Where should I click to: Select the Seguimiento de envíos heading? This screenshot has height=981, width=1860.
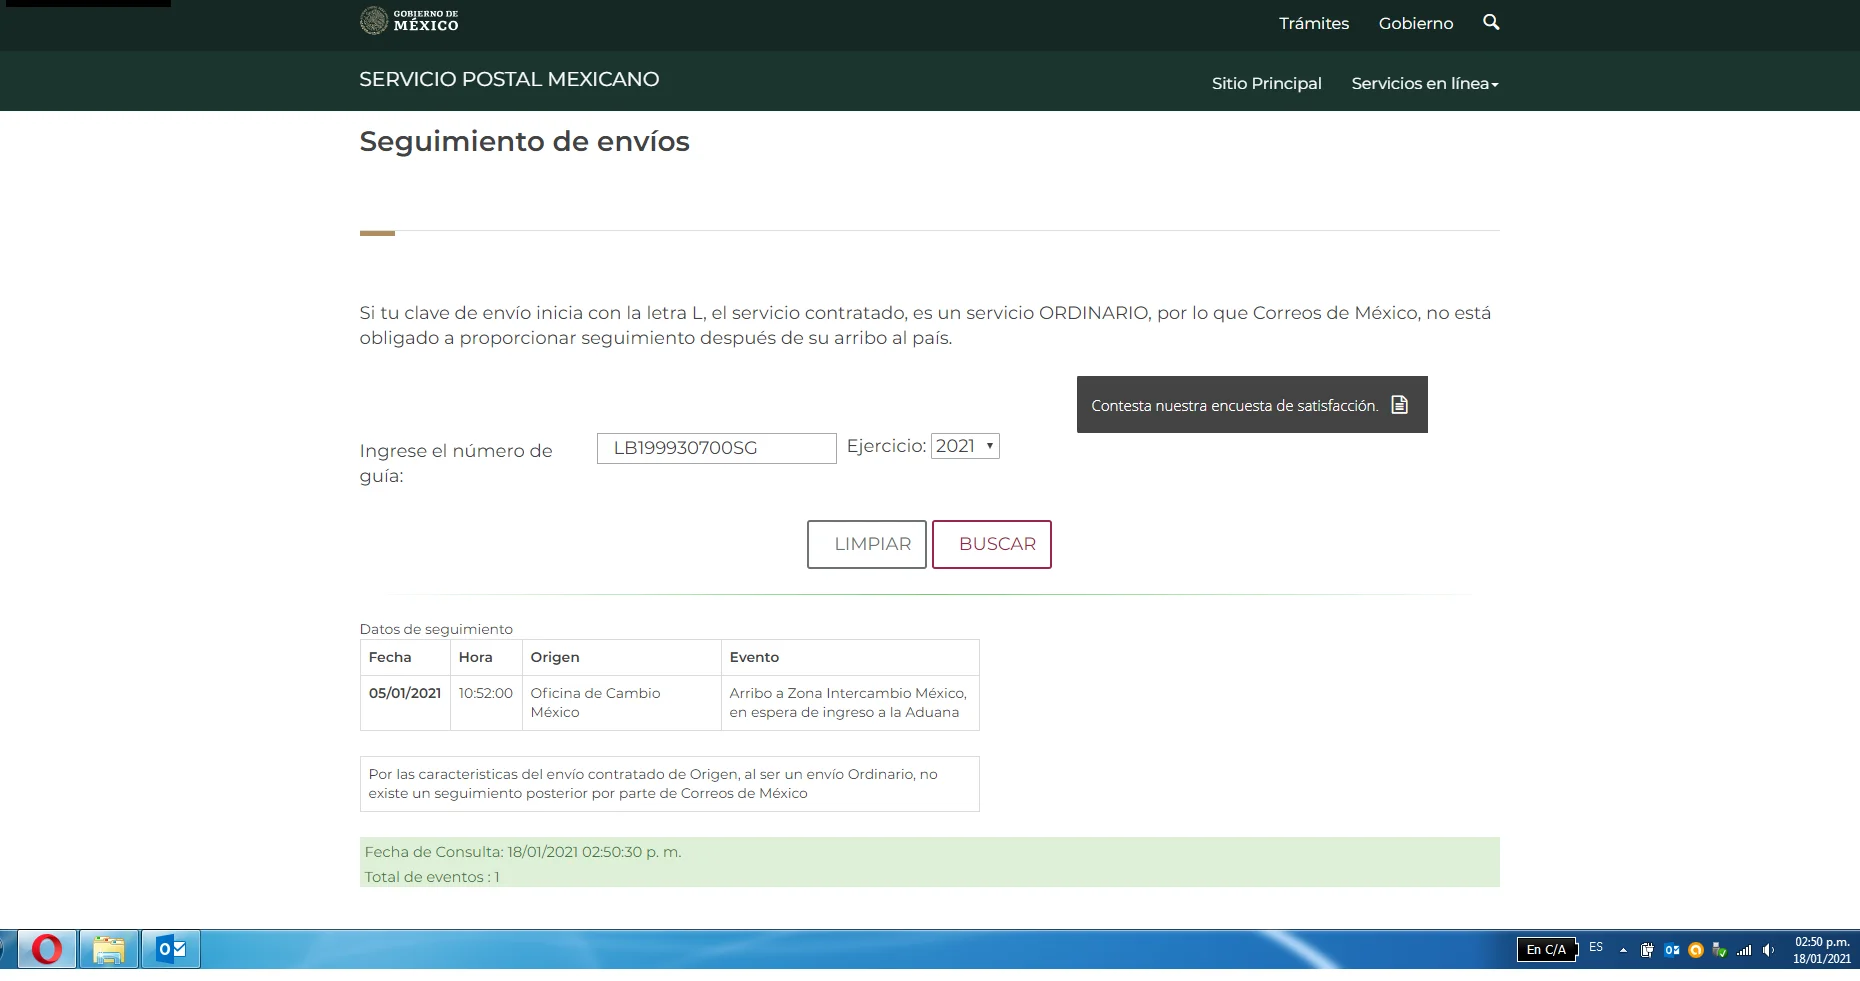pos(524,142)
